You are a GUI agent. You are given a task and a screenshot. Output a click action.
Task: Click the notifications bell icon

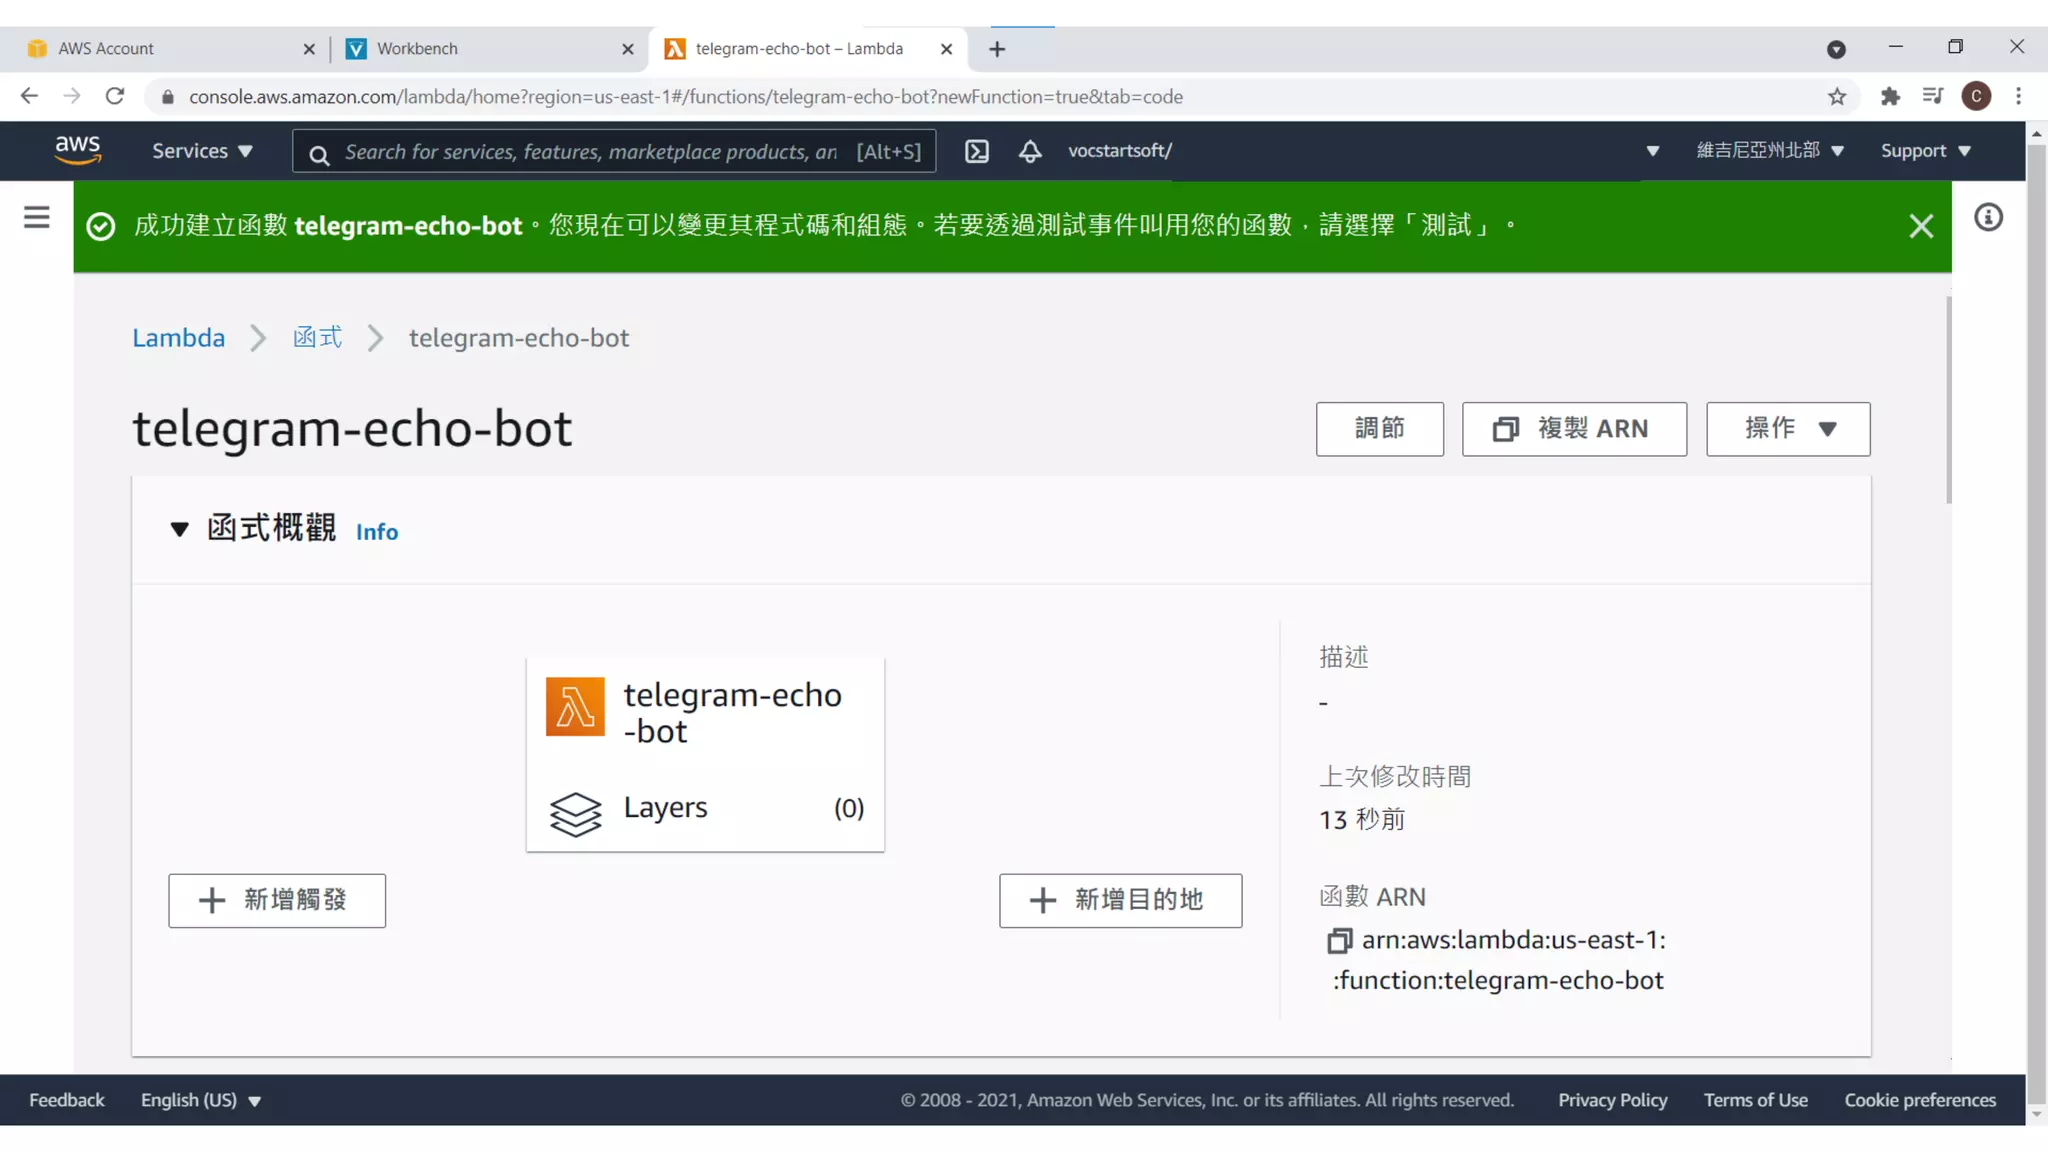pos(1030,151)
